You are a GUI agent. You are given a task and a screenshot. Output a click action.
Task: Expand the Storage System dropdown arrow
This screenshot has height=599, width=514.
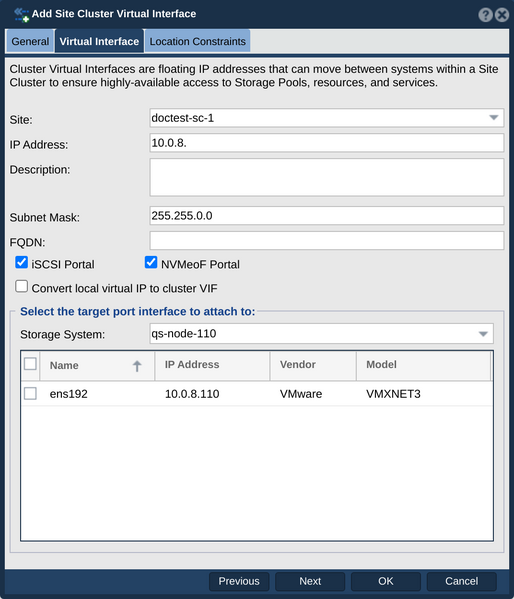click(483, 334)
